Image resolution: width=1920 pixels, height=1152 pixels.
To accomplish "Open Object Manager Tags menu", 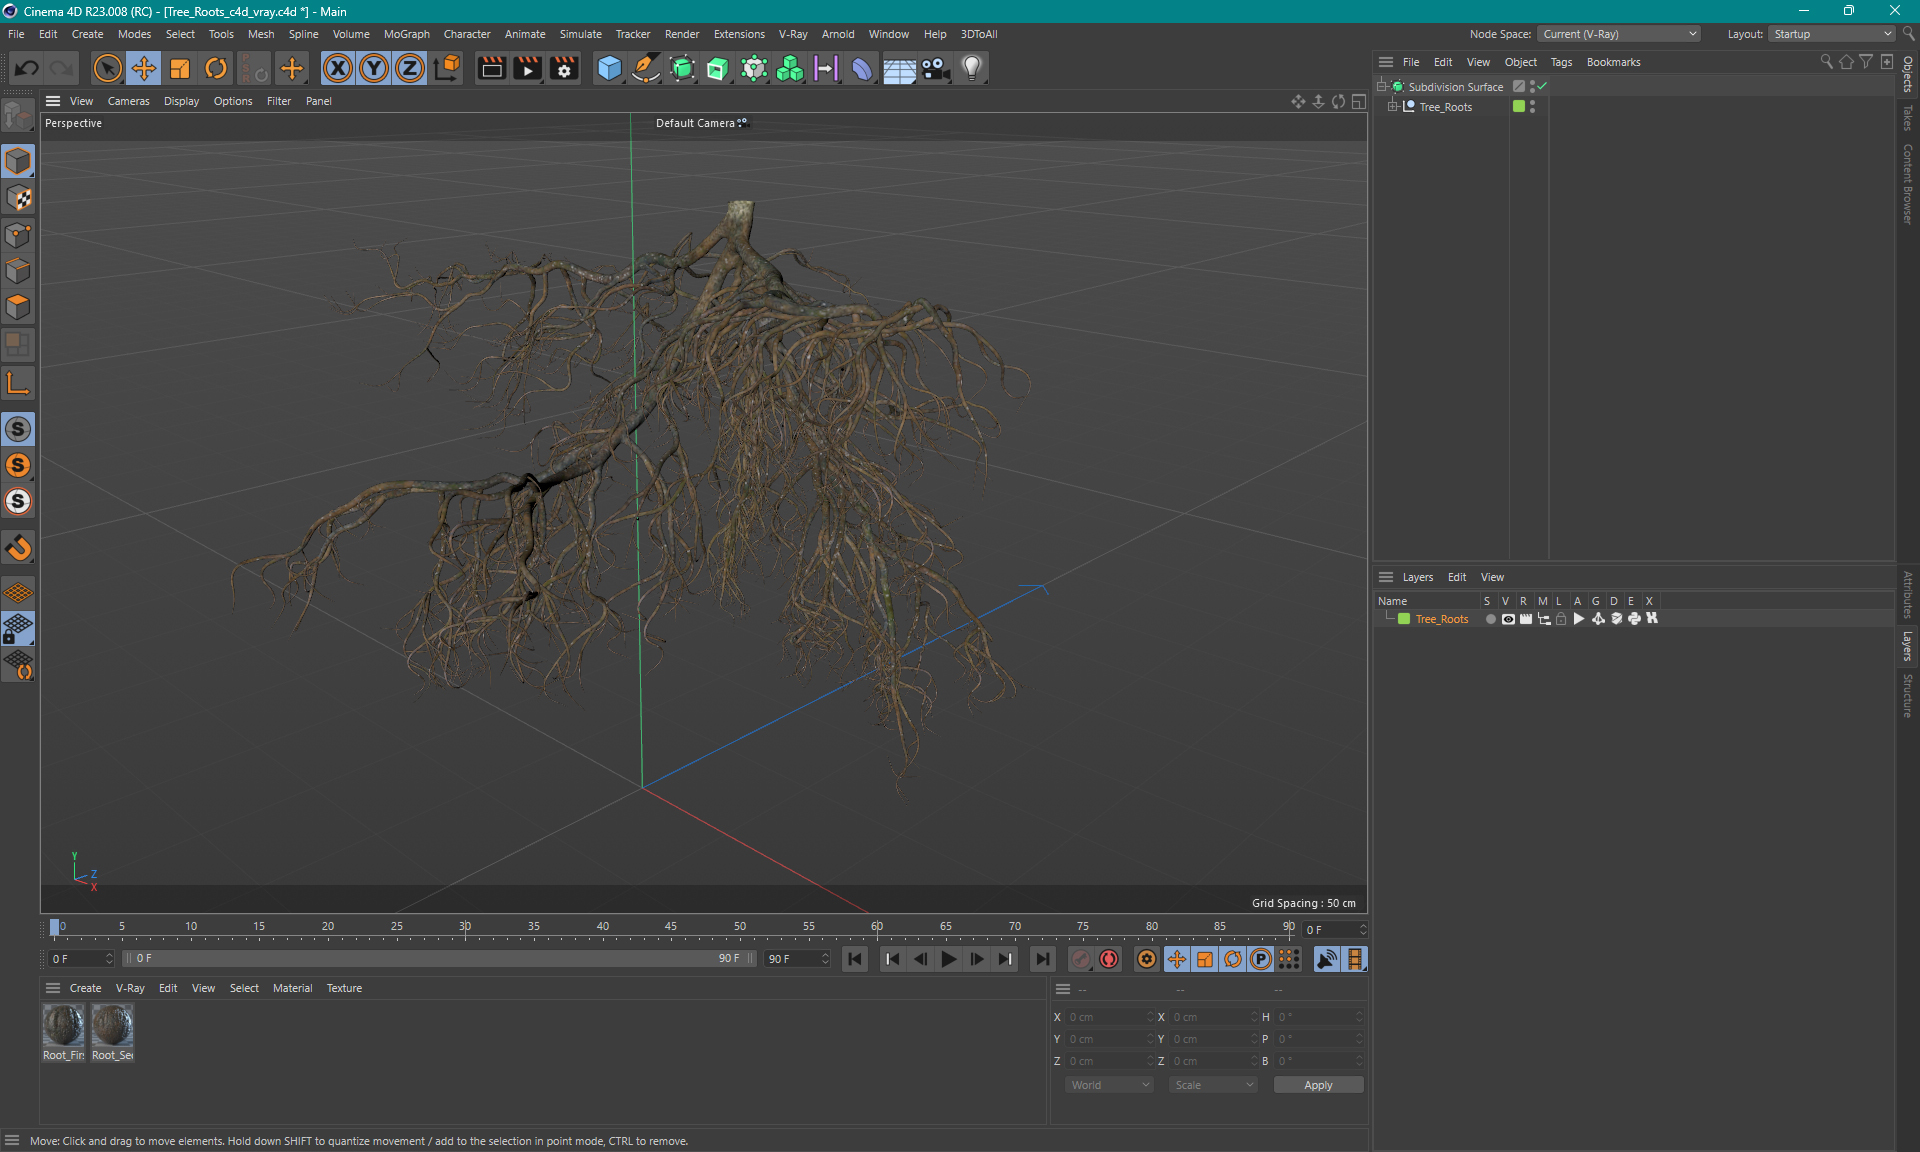I will click(x=1561, y=62).
